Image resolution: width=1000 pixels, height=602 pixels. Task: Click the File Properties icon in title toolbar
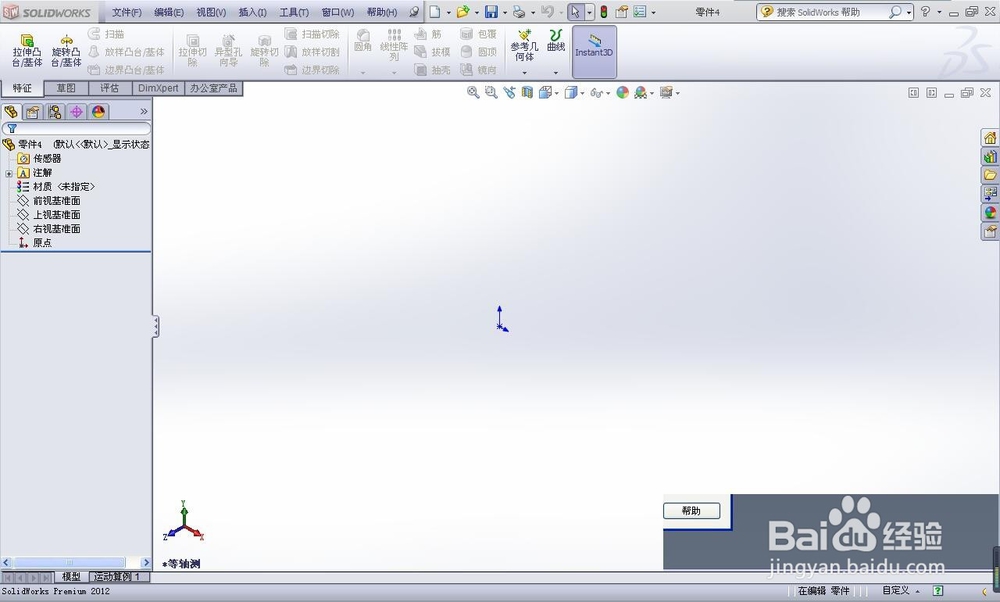click(622, 11)
